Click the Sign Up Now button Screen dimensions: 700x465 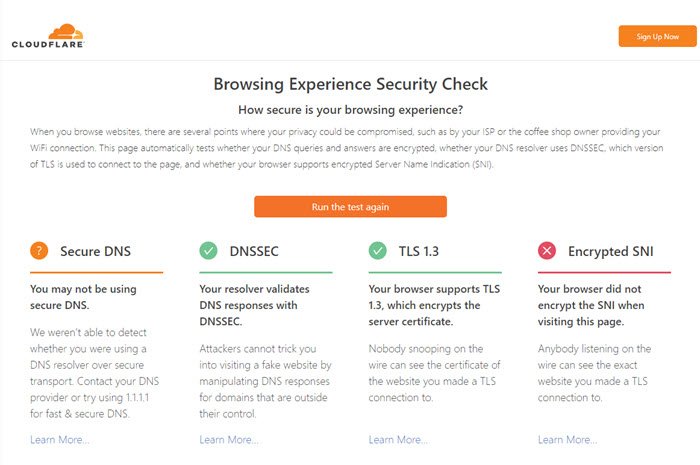[x=657, y=36]
